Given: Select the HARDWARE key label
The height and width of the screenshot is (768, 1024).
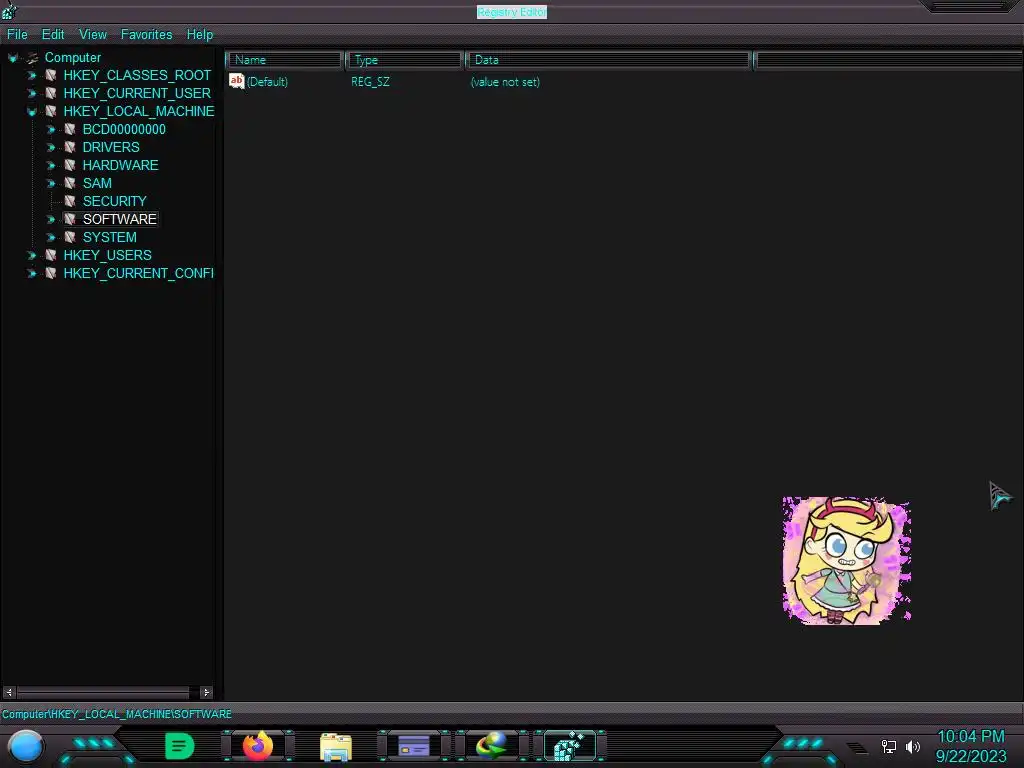Looking at the screenshot, I should [x=120, y=165].
